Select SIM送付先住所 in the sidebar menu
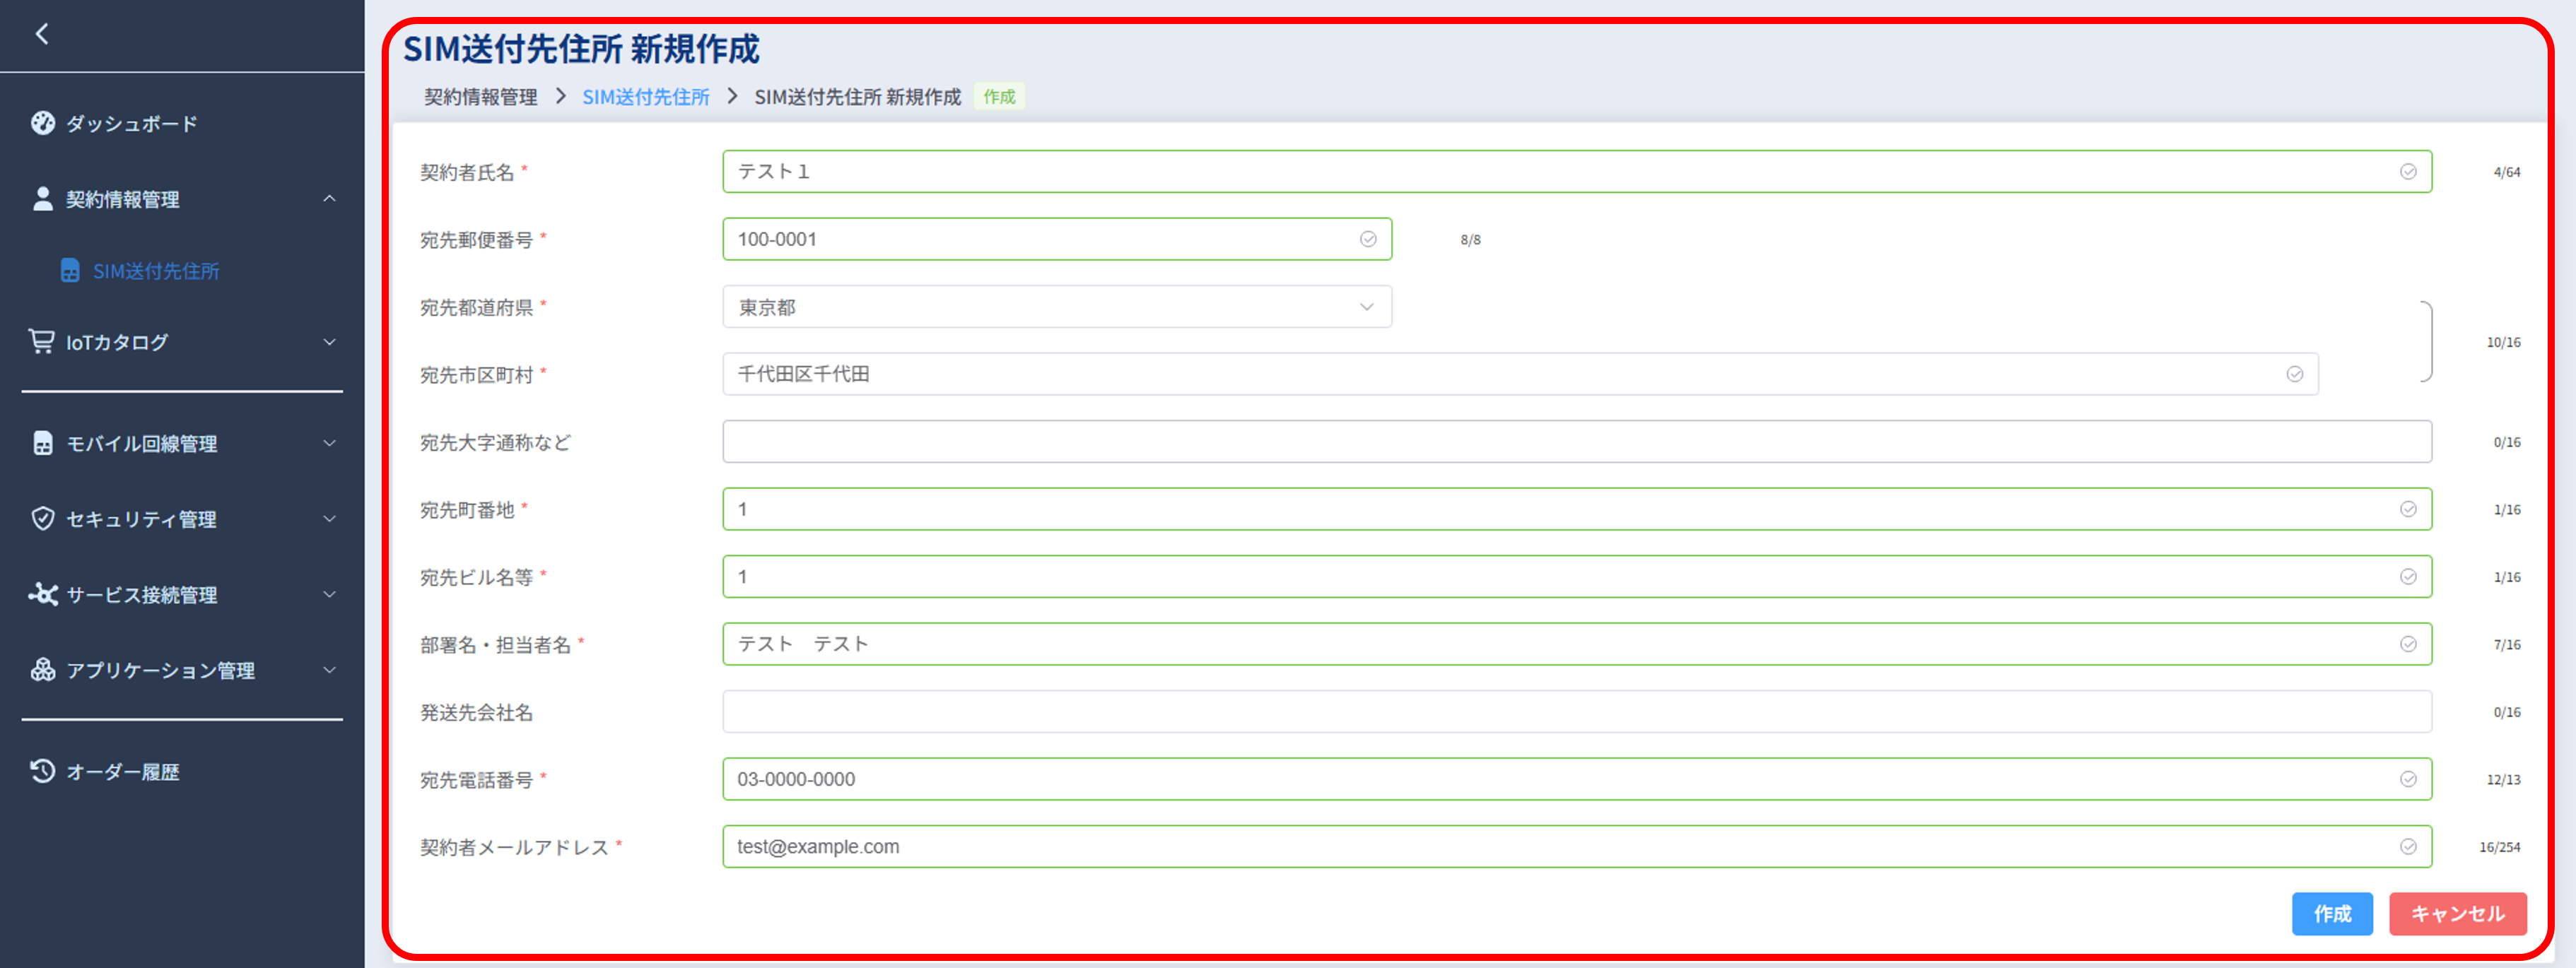Viewport: 2576px width, 968px height. point(155,270)
